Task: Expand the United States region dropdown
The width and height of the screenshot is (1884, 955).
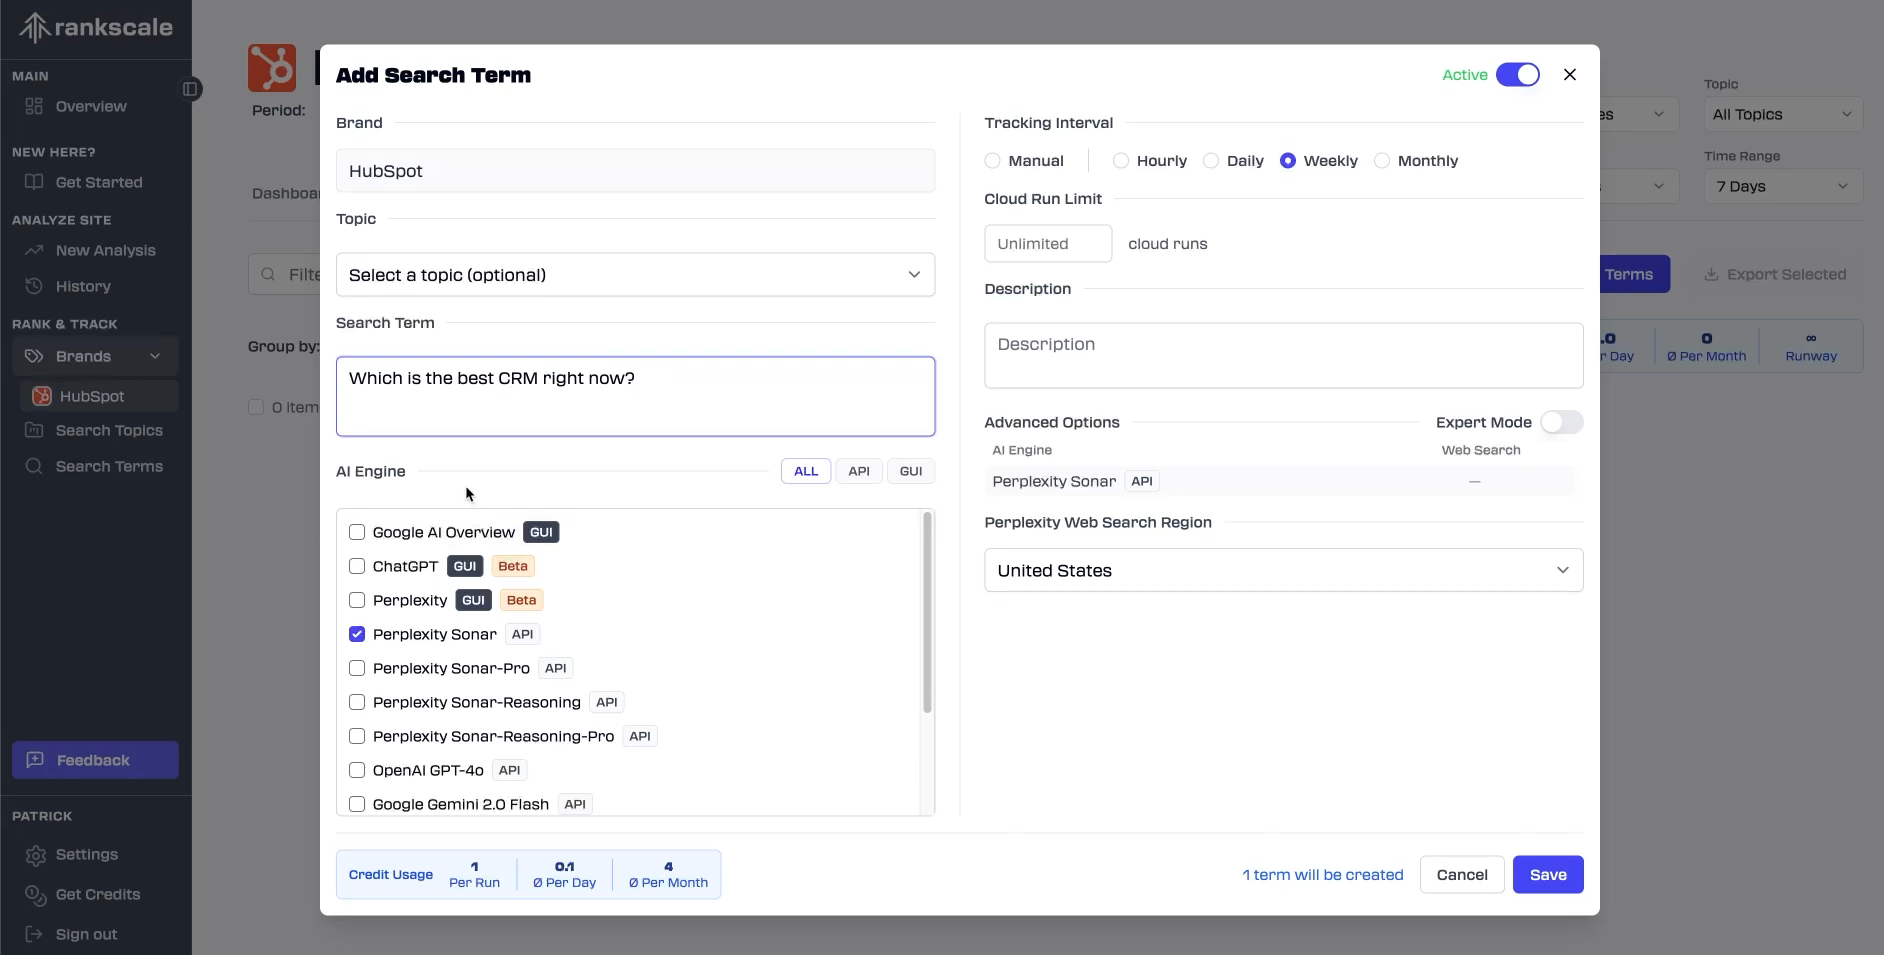Action: pyautogui.click(x=1283, y=570)
